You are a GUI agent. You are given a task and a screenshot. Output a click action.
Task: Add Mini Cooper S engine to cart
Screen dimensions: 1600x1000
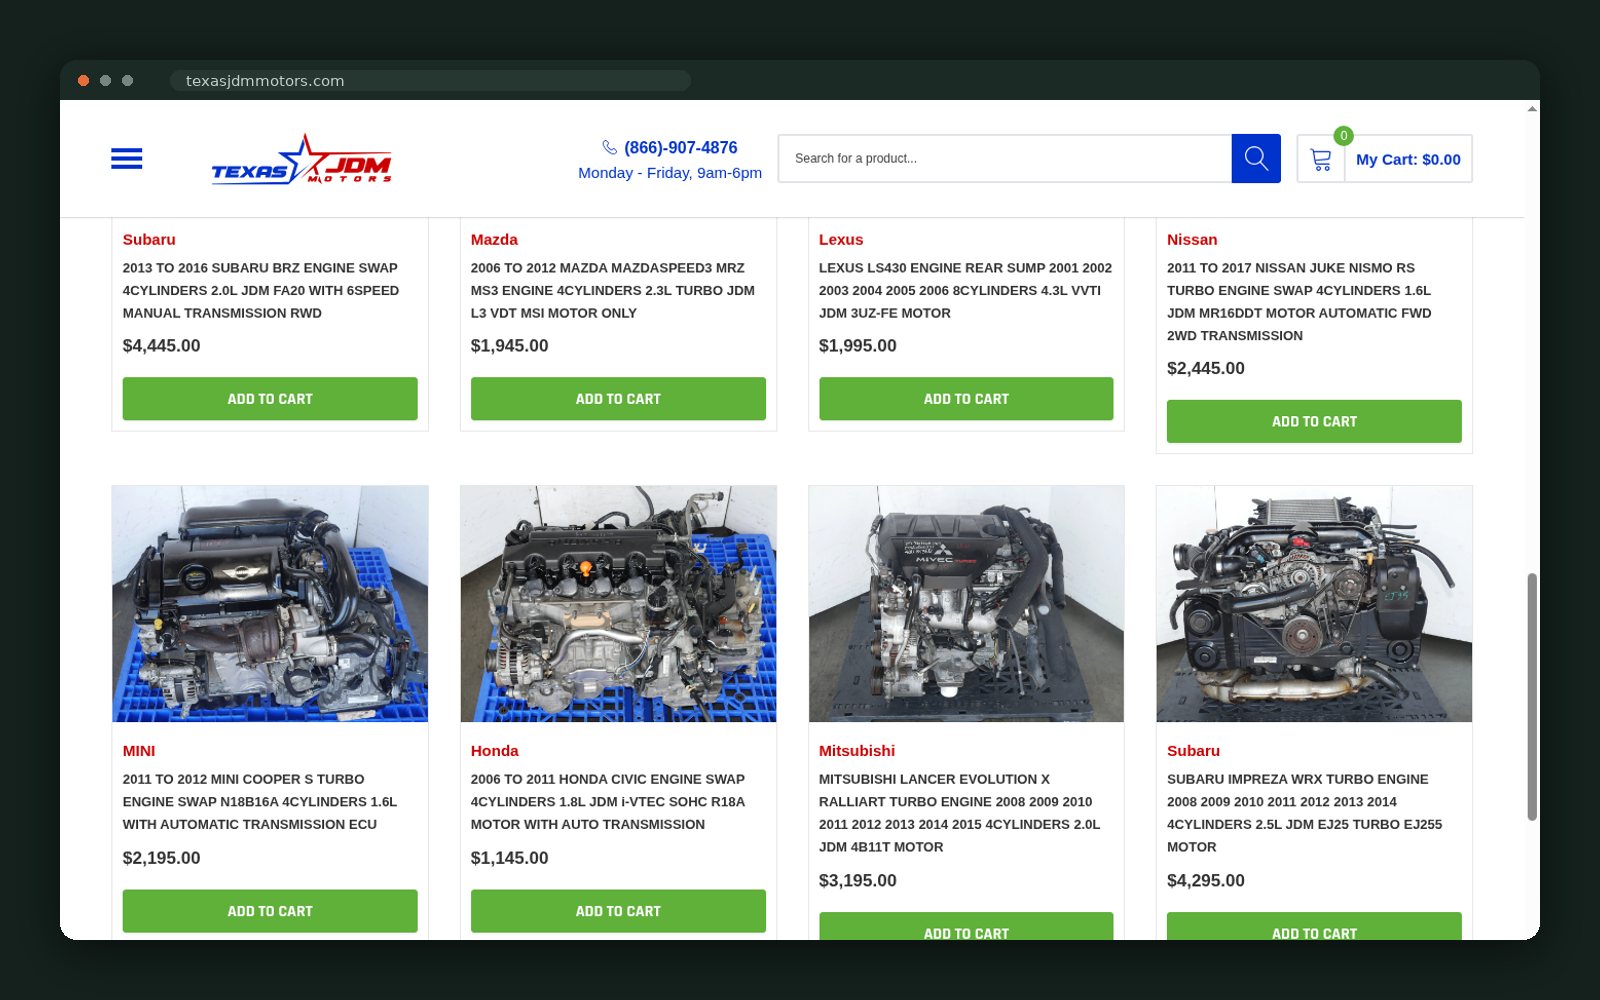click(270, 911)
